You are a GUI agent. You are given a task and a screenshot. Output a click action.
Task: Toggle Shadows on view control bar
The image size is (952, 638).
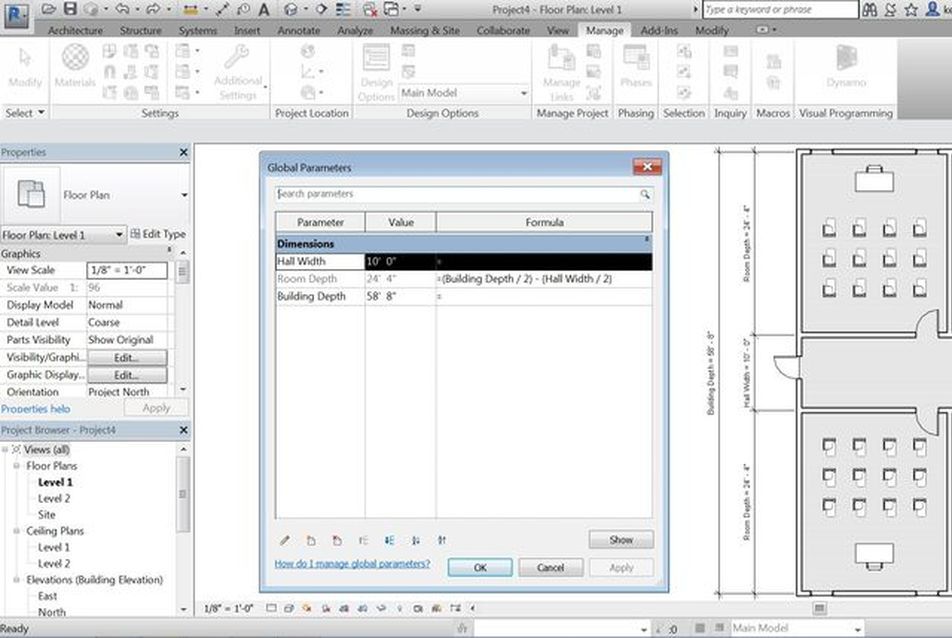coord(325,608)
